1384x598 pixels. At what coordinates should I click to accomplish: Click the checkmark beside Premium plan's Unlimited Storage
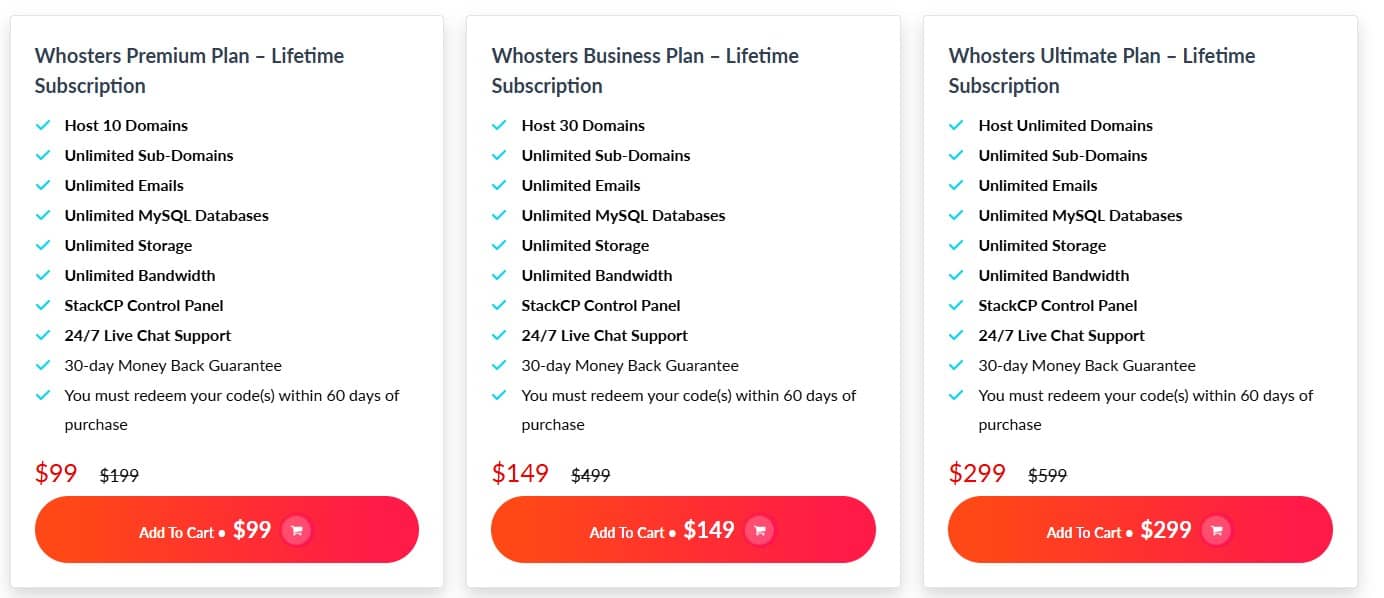[44, 246]
